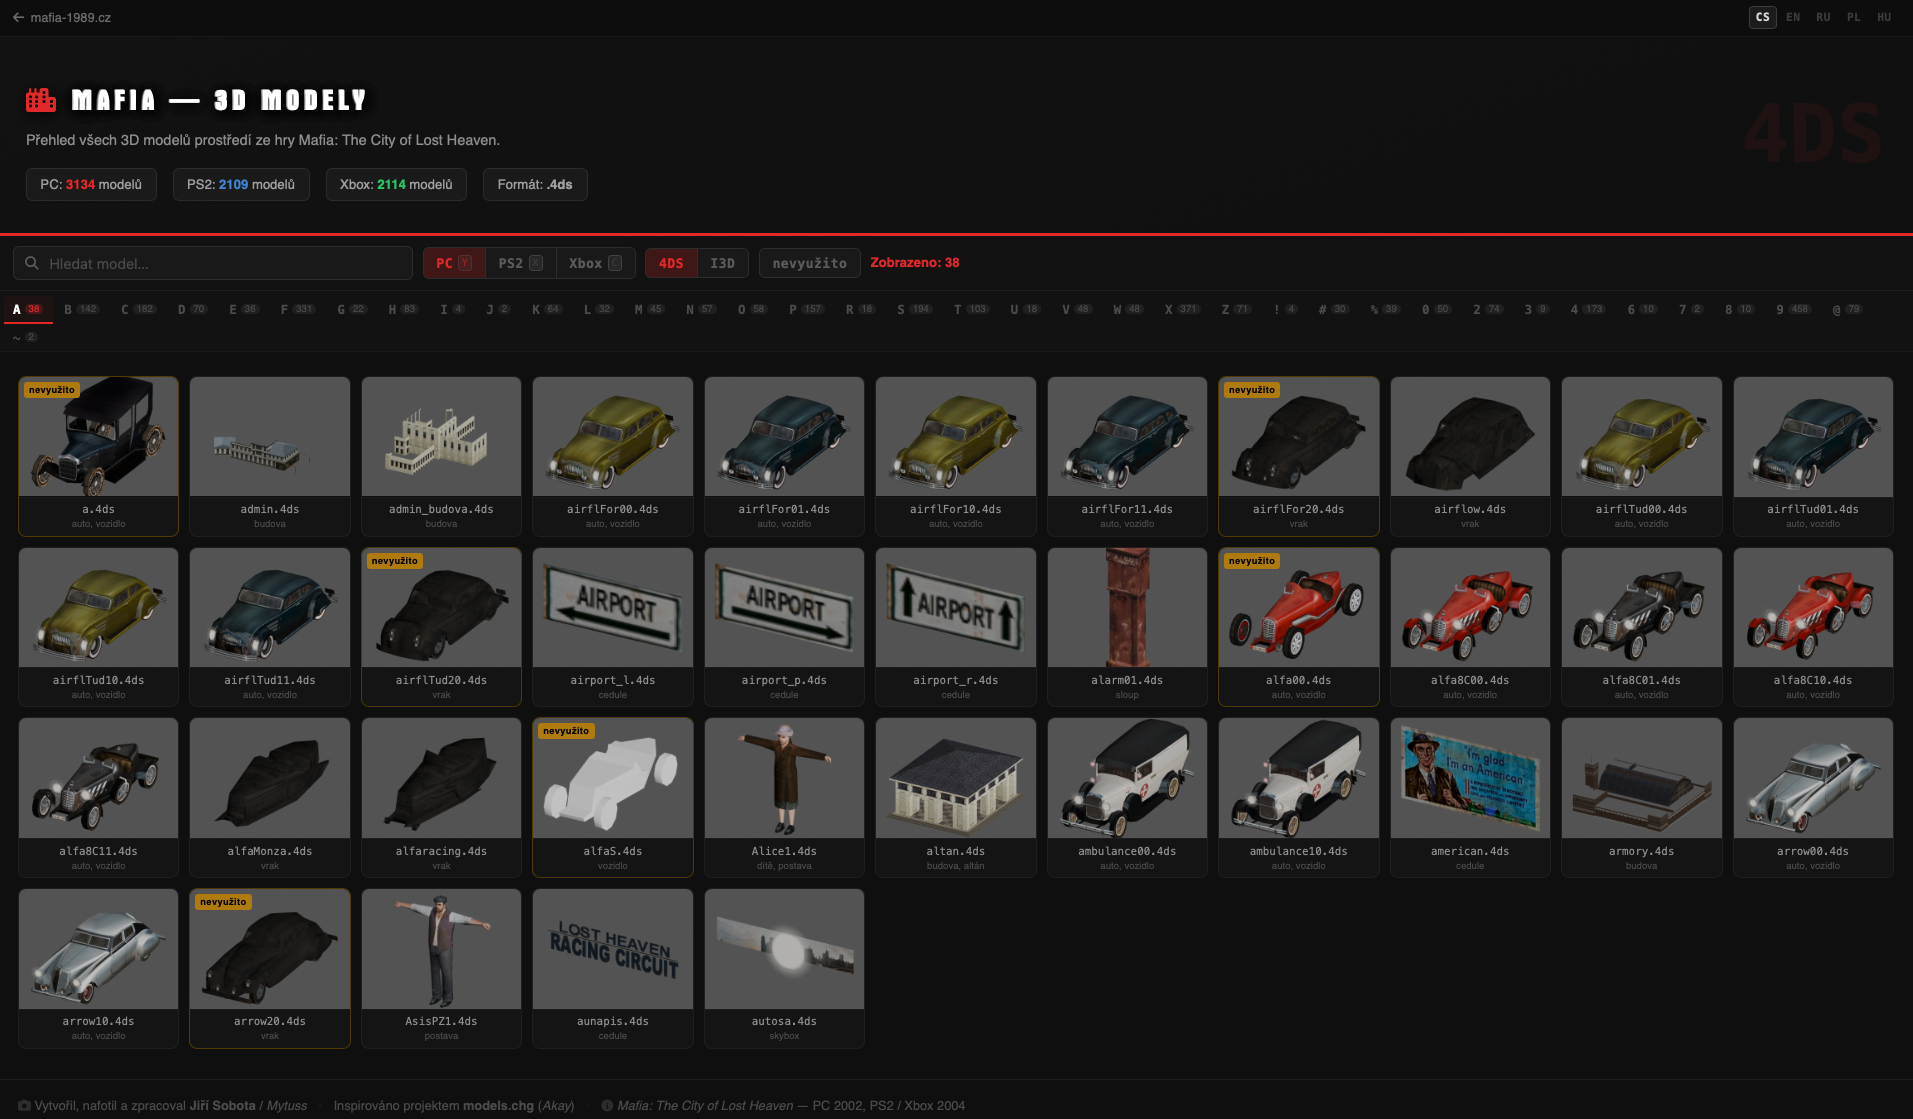Screen dimensions: 1913x1119
Task: Open the altan.4ds gazebo model
Action: (x=956, y=798)
